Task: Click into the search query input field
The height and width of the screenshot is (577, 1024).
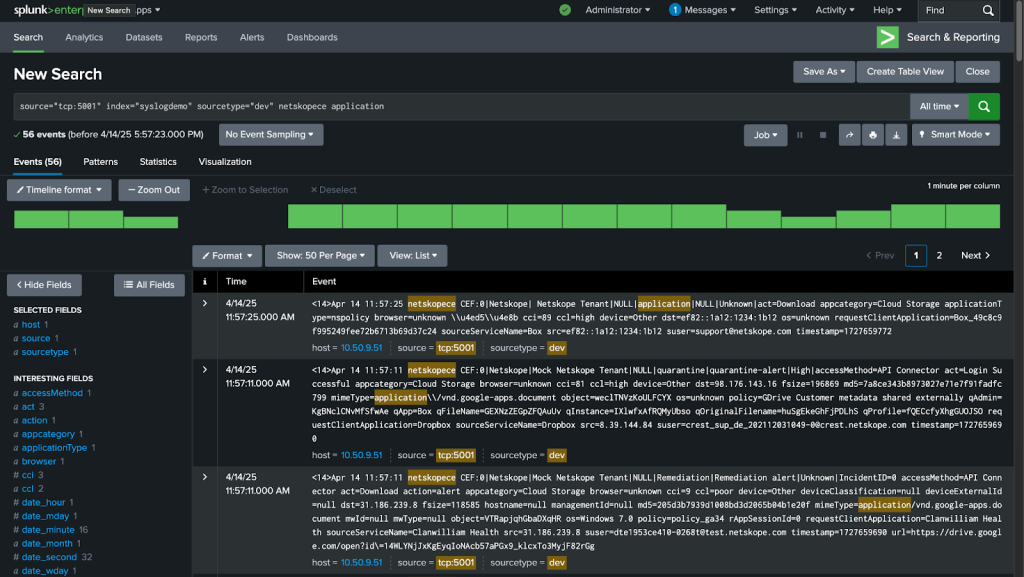Action: pos(461,106)
